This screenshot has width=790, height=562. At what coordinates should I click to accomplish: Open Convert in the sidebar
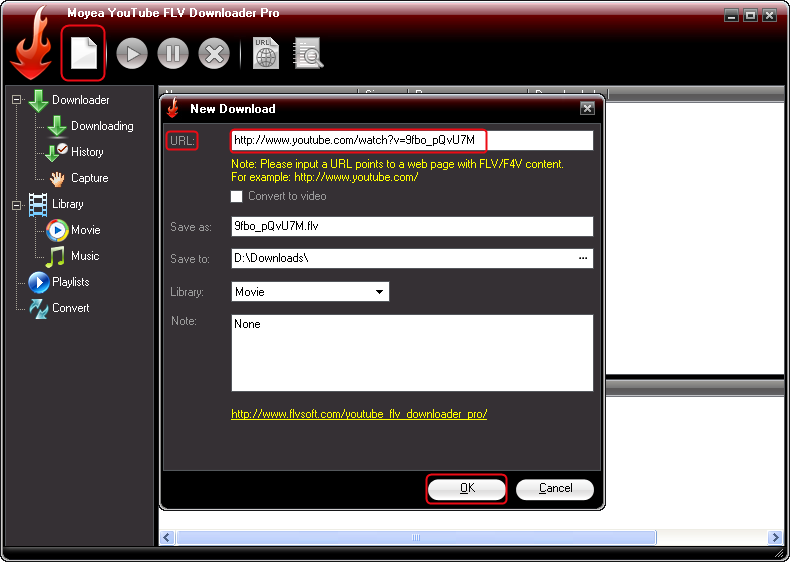[x=71, y=308]
